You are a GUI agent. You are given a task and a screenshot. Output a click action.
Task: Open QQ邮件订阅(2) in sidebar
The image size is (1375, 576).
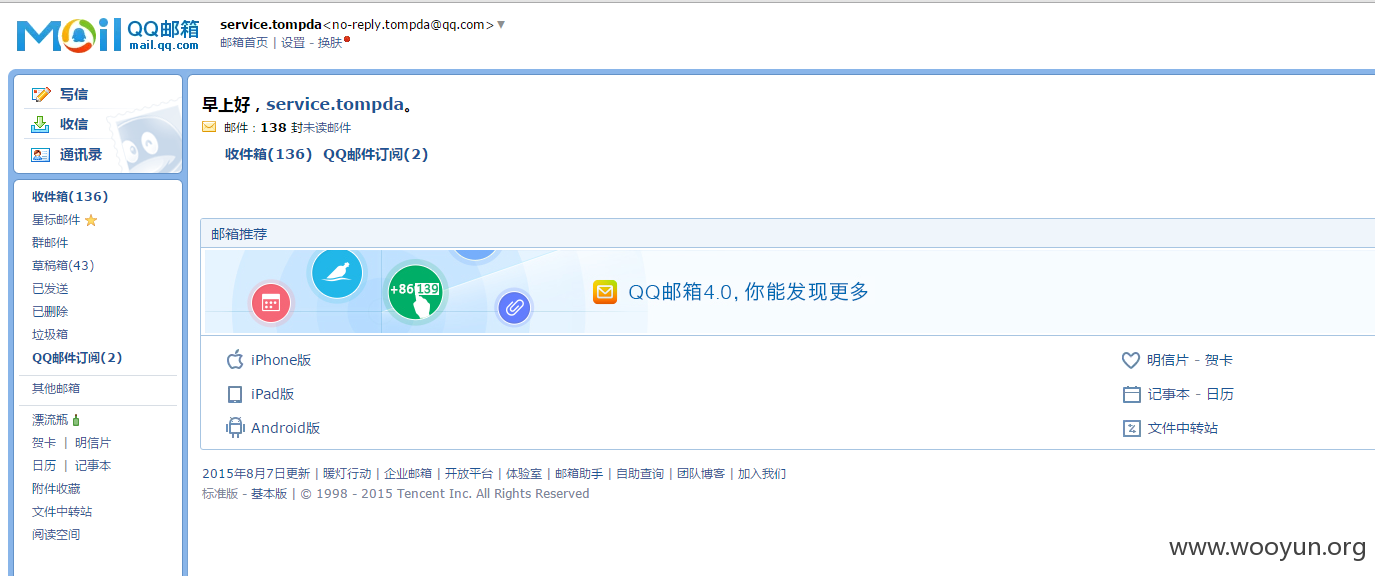coord(77,358)
